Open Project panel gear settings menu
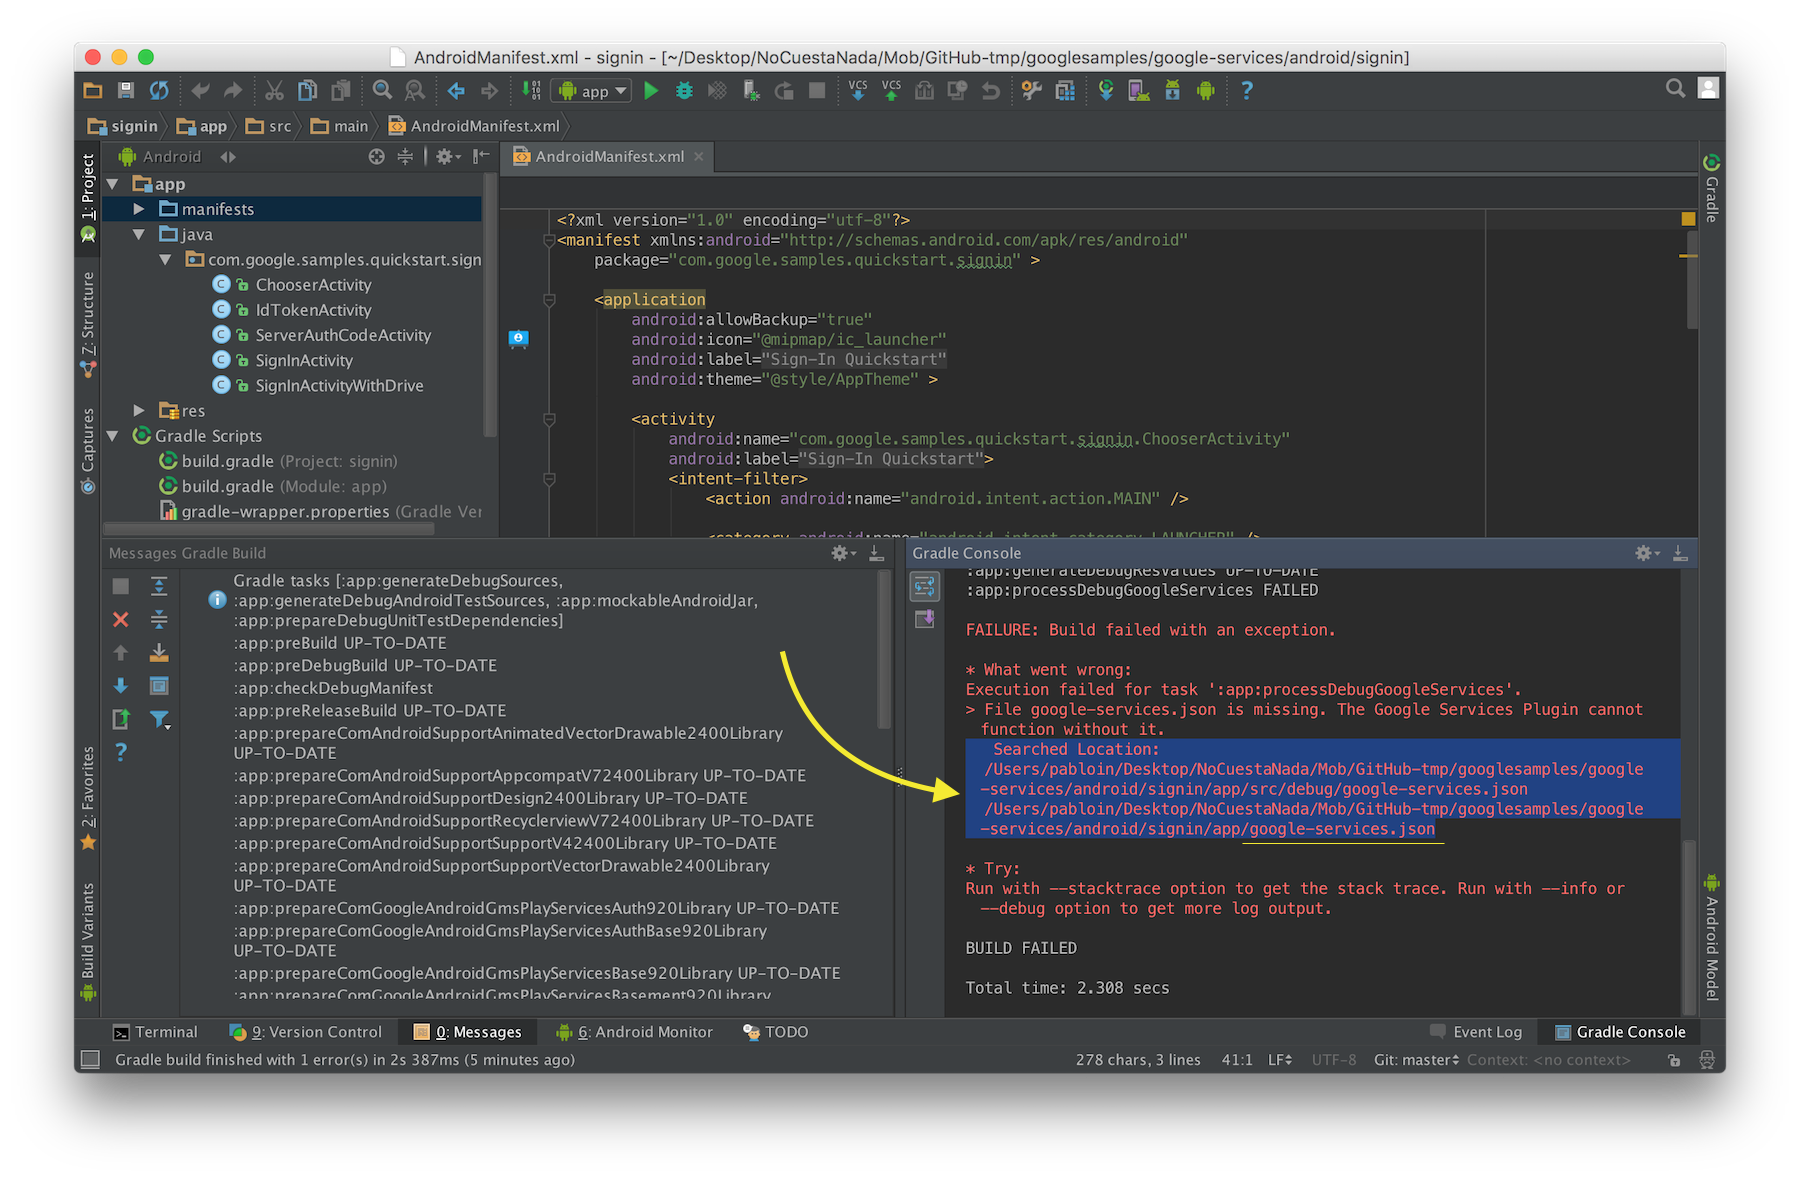This screenshot has height=1179, width=1800. pyautogui.click(x=446, y=157)
